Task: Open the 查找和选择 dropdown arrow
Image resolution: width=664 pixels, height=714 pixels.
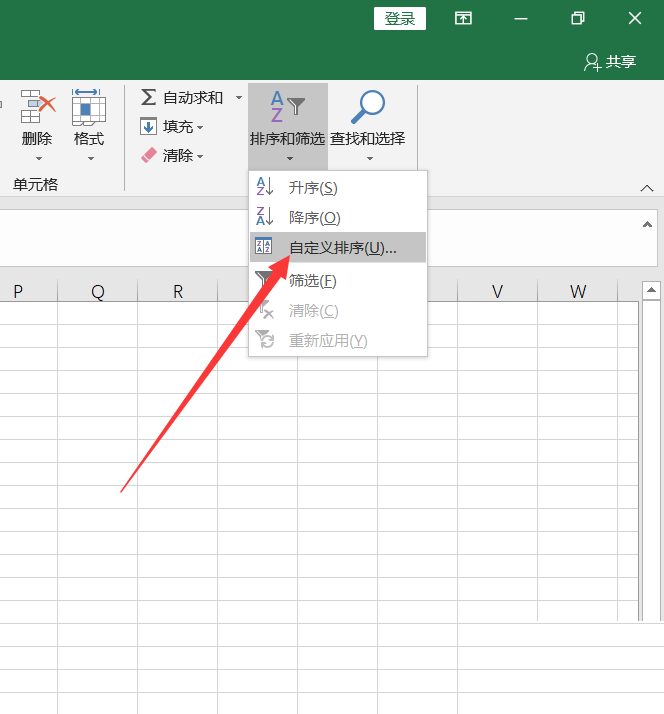Action: 370,158
